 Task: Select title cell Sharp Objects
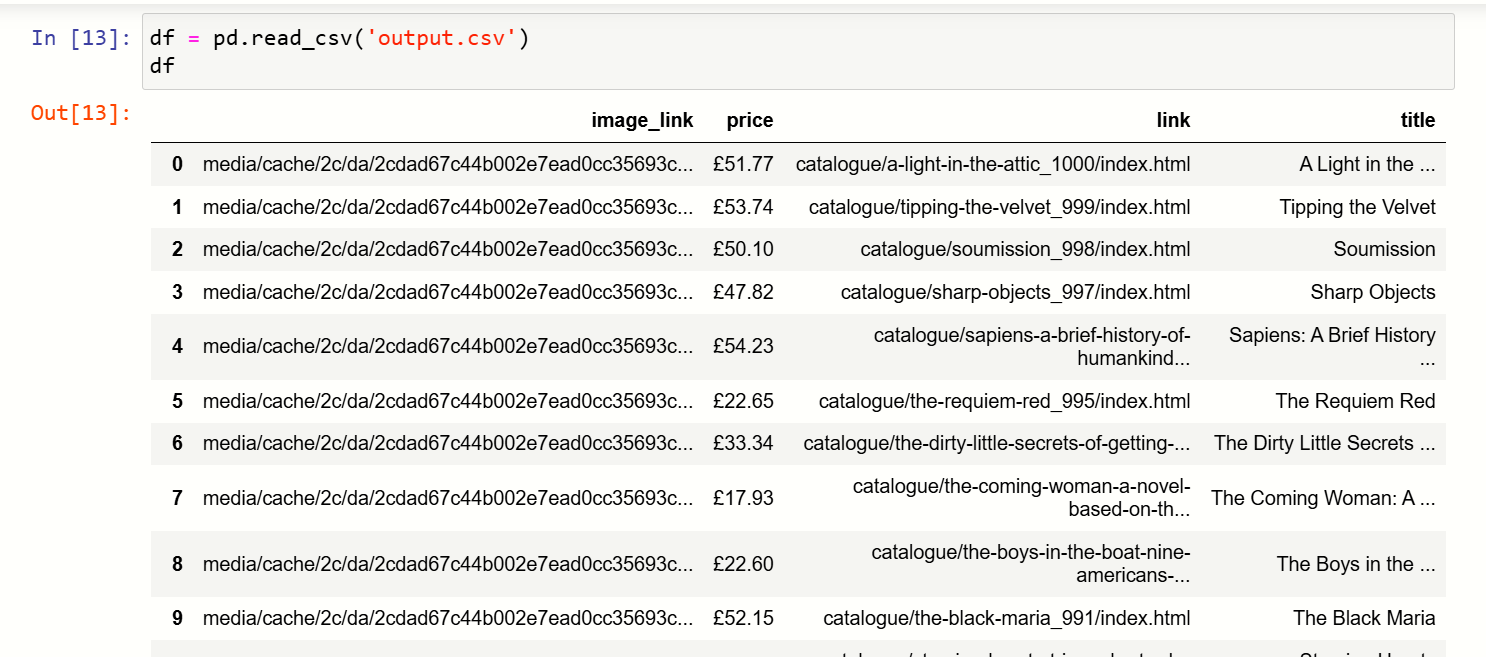[x=1373, y=292]
